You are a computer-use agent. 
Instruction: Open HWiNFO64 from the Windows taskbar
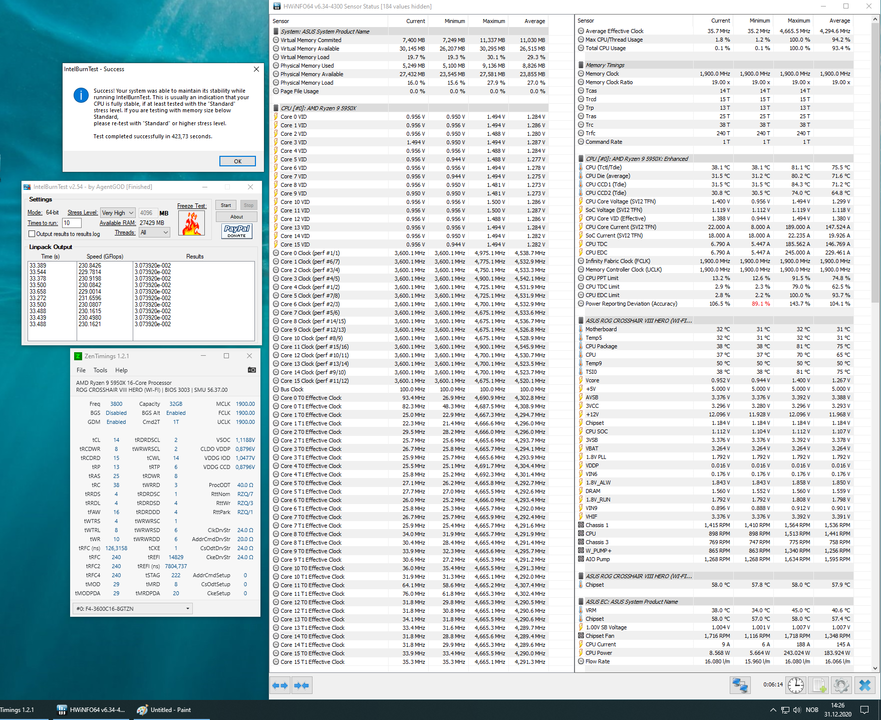pyautogui.click(x=92, y=710)
